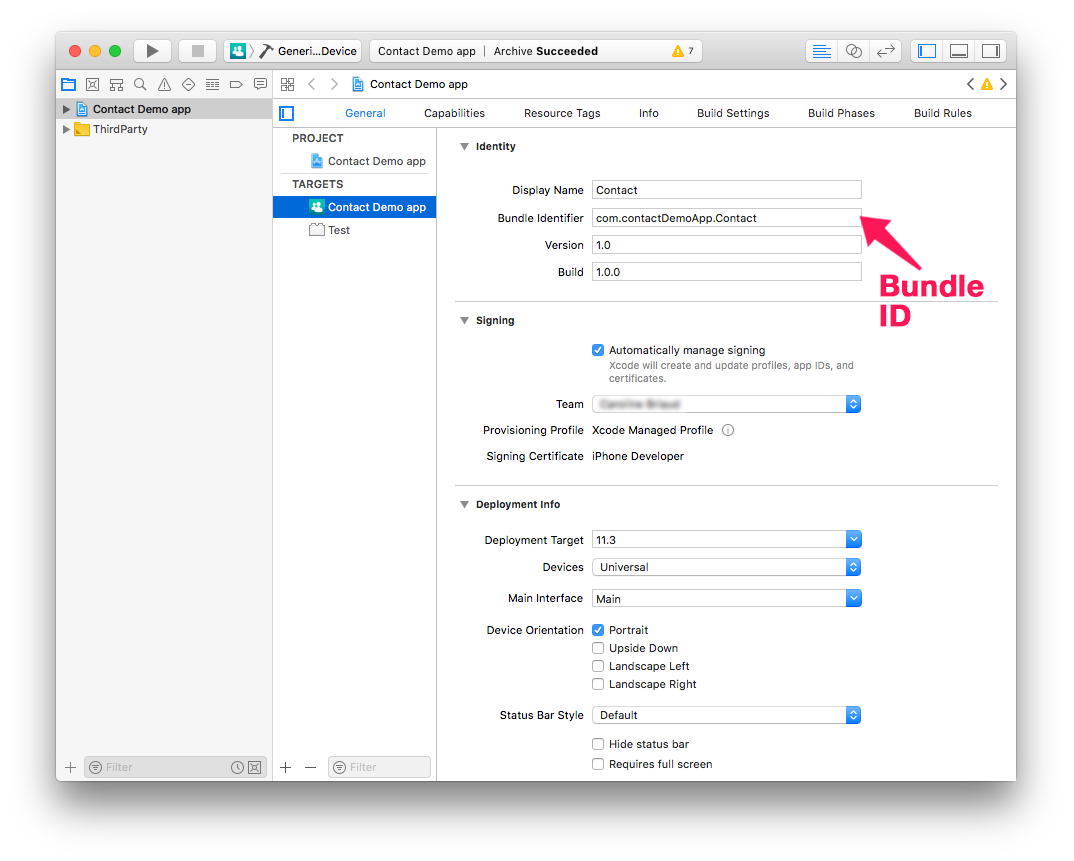Show the Issue navigator
This screenshot has height=861, width=1074.
[x=164, y=84]
